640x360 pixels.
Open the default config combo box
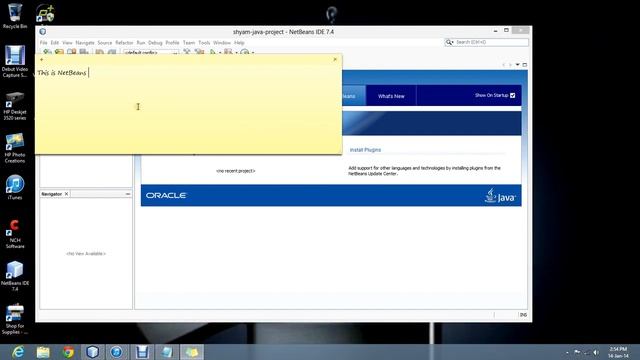point(151,52)
